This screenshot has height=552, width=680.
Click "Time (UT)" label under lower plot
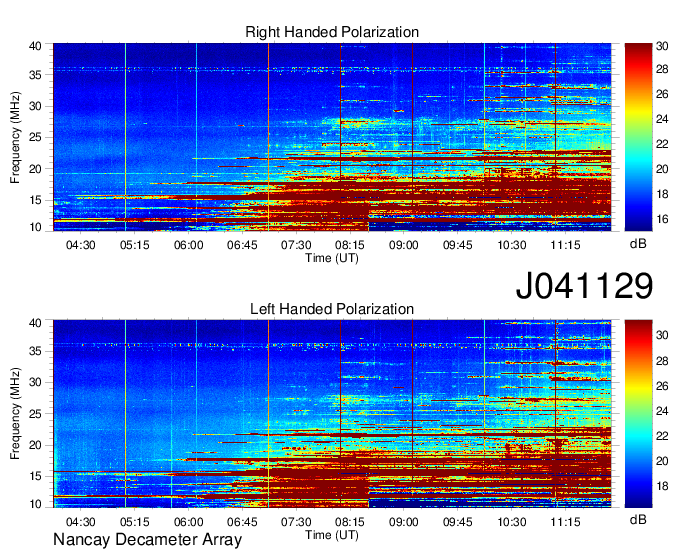click(x=332, y=535)
